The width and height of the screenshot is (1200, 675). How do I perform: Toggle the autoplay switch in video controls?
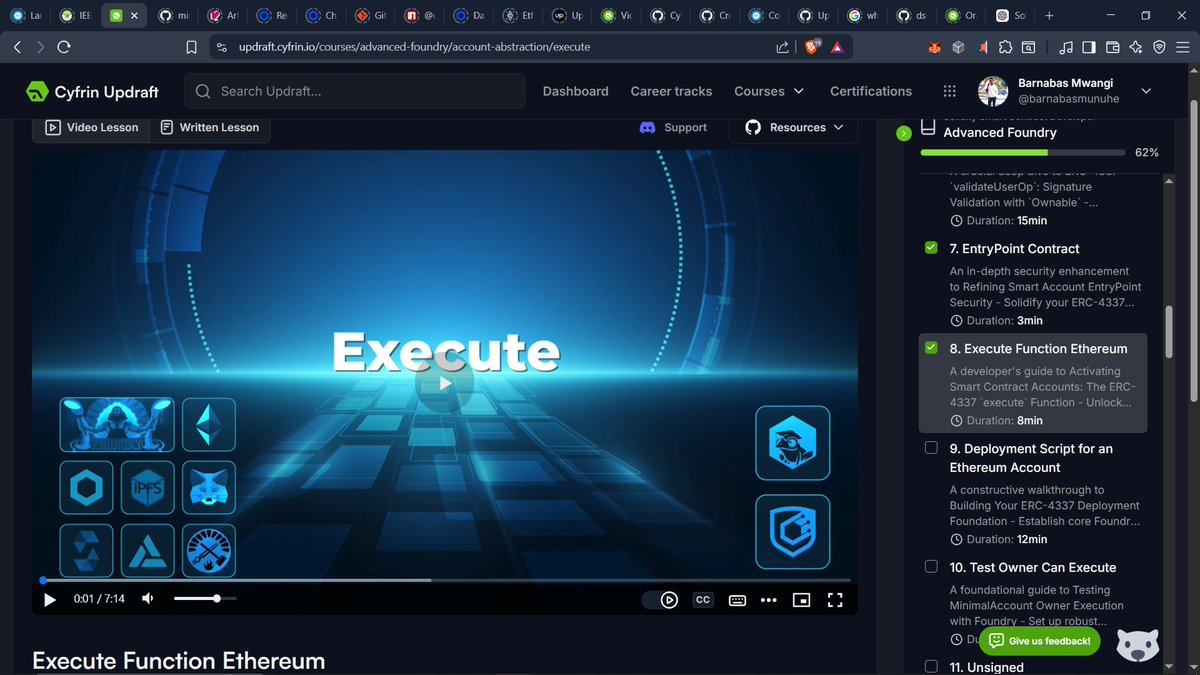[661, 600]
